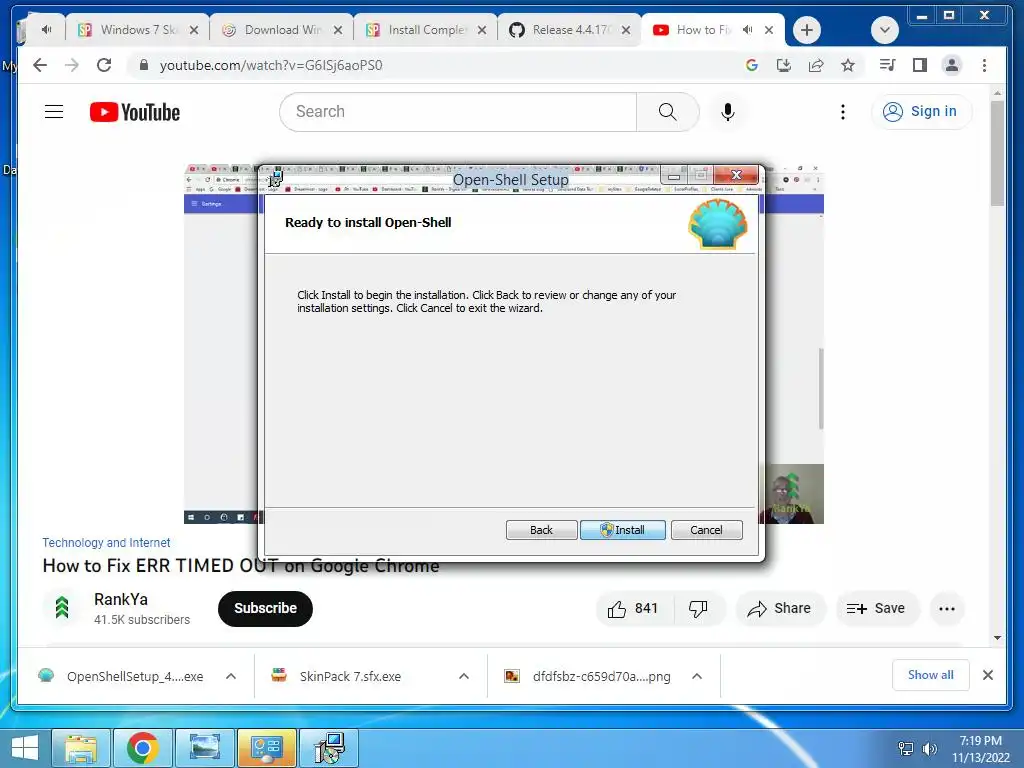
Task: Expand SkinPack 7.sfx.exe options chevron
Action: 464,676
